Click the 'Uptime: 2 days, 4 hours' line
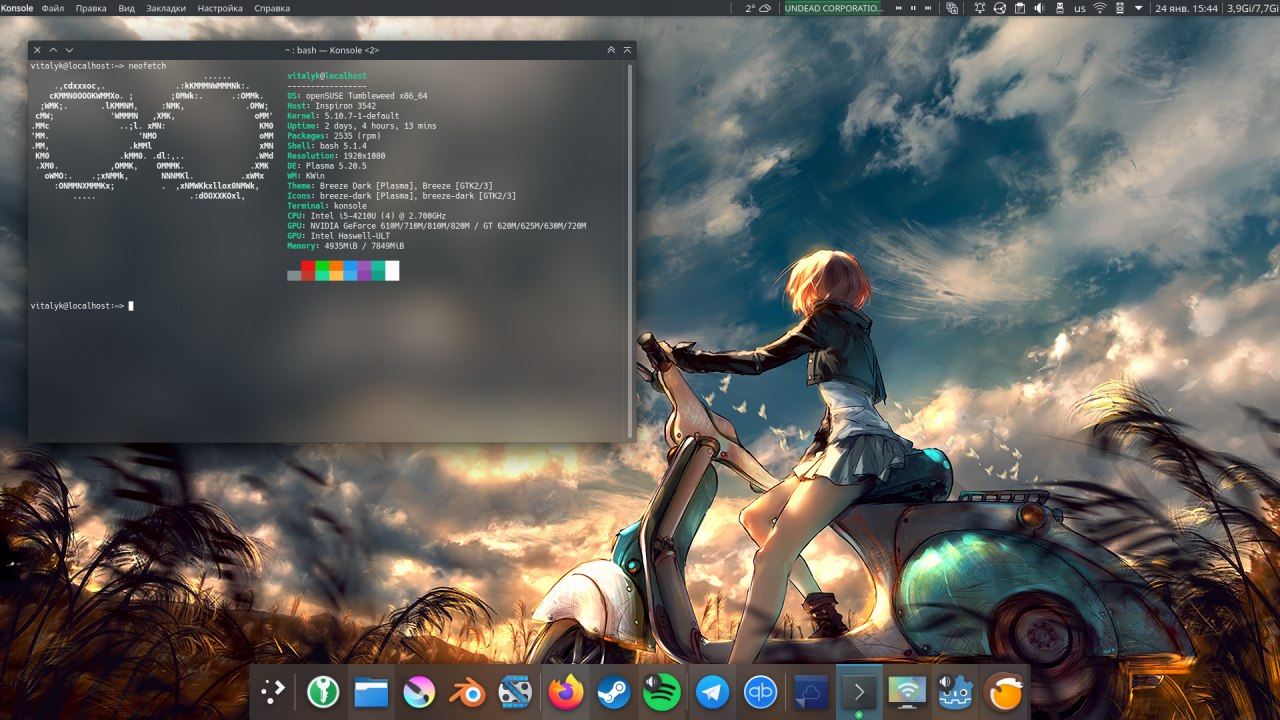This screenshot has height=720, width=1280. [362, 126]
